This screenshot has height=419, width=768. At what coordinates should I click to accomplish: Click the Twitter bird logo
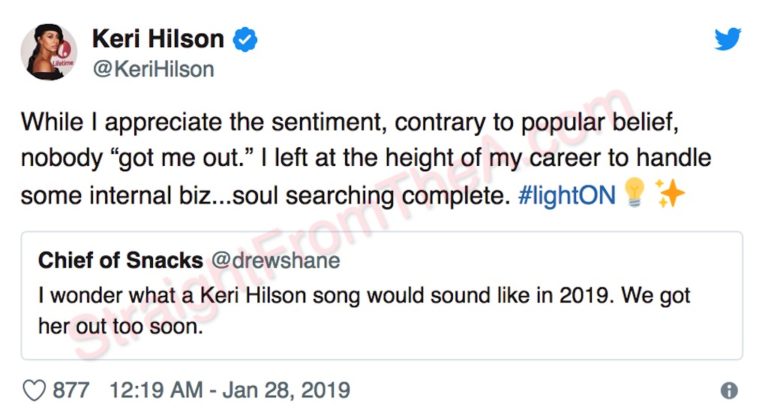pyautogui.click(x=727, y=39)
